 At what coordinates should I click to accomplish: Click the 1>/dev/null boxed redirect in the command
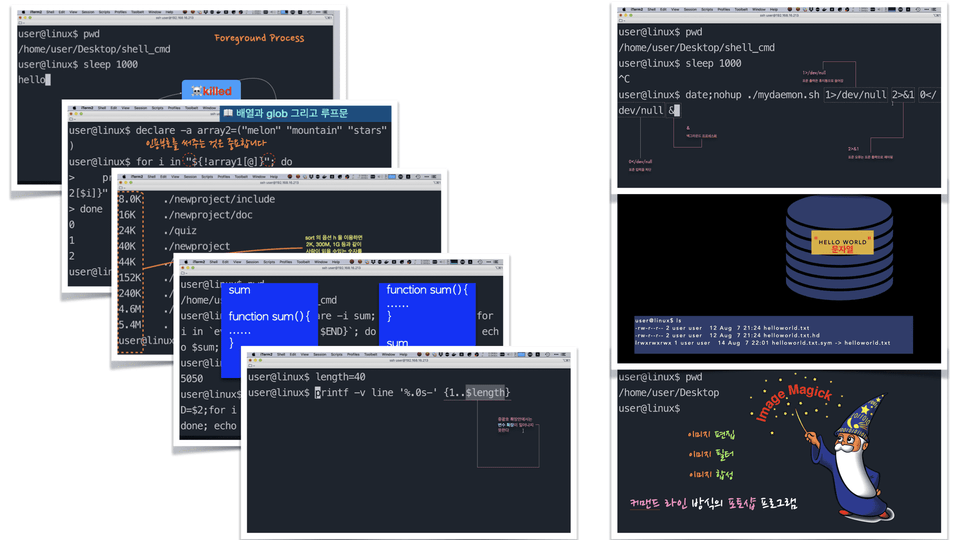856,95
